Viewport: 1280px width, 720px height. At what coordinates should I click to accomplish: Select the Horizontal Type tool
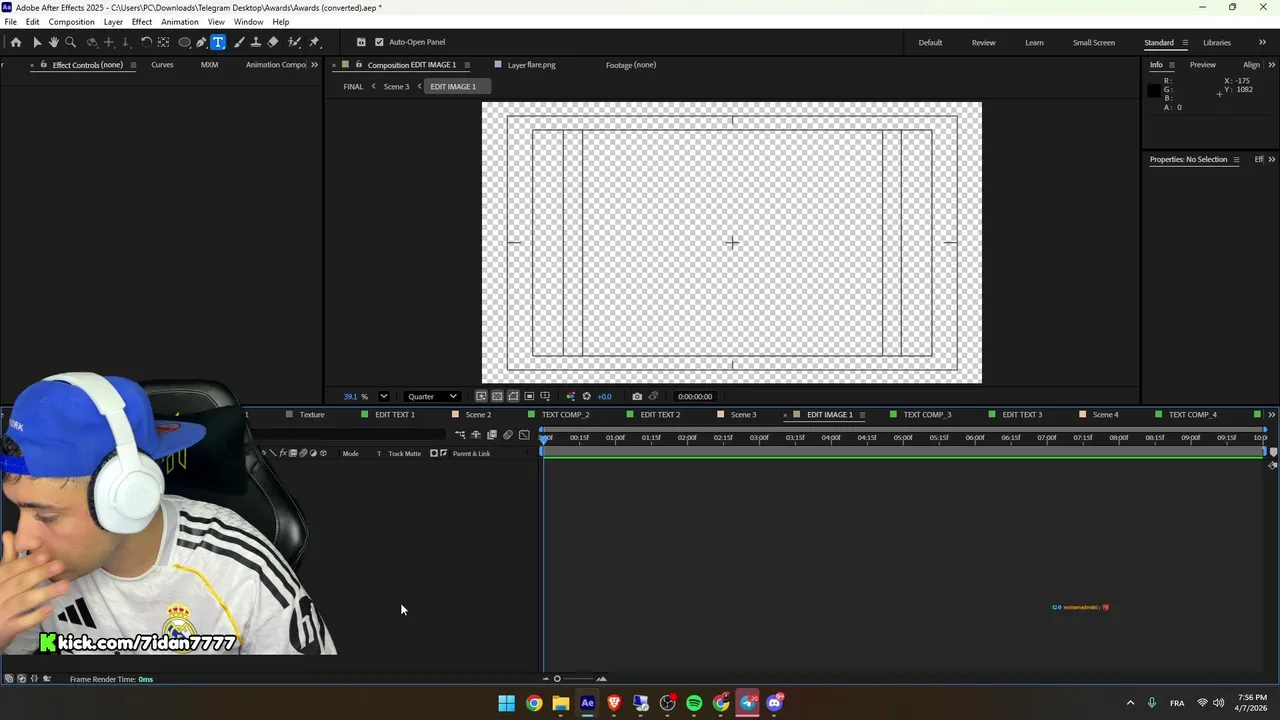pyautogui.click(x=218, y=42)
